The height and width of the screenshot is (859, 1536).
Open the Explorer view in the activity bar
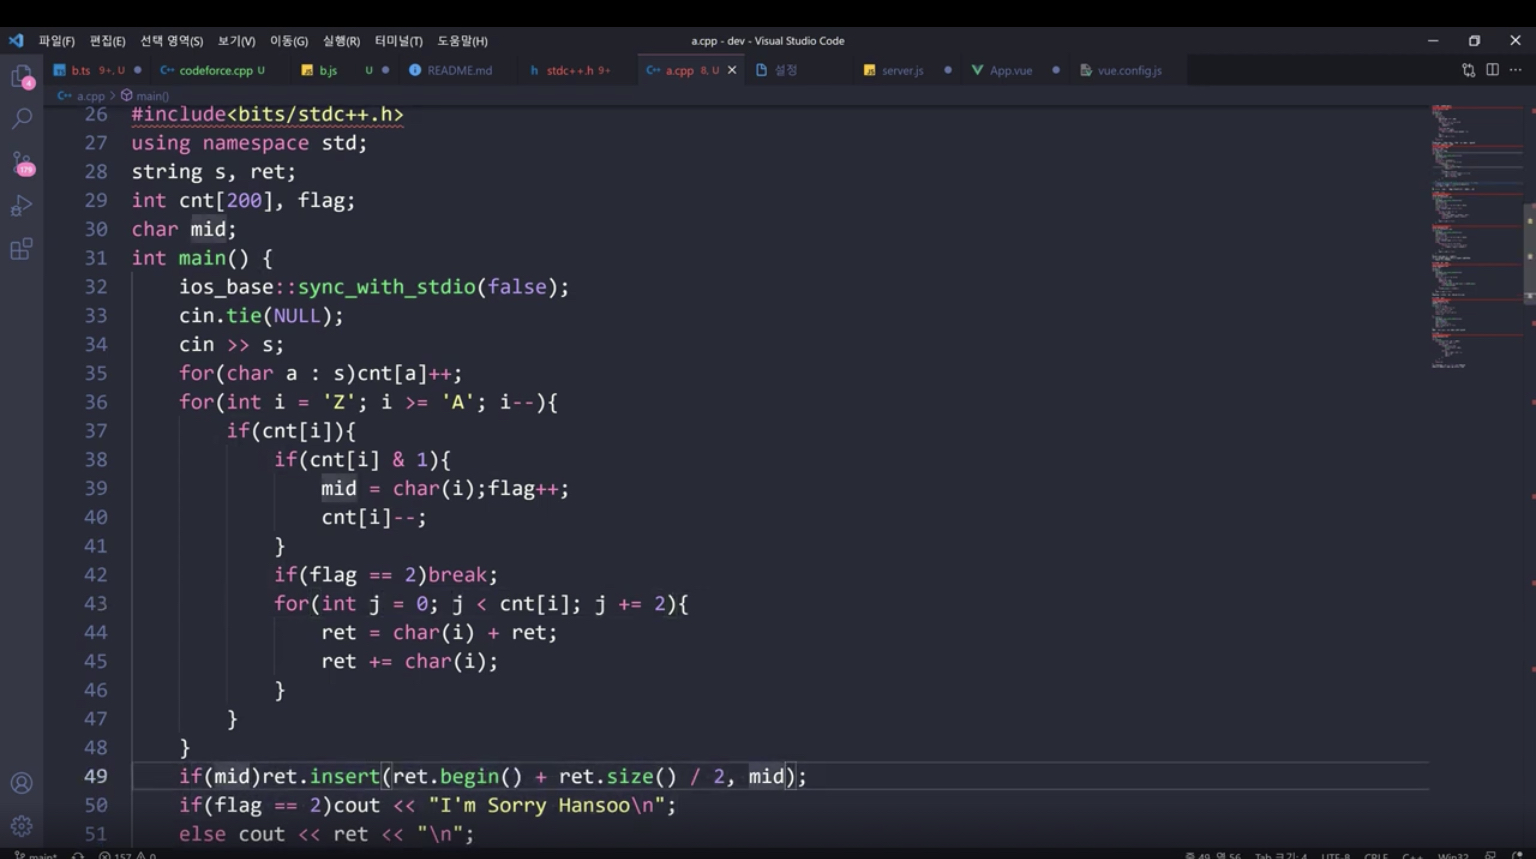21,77
